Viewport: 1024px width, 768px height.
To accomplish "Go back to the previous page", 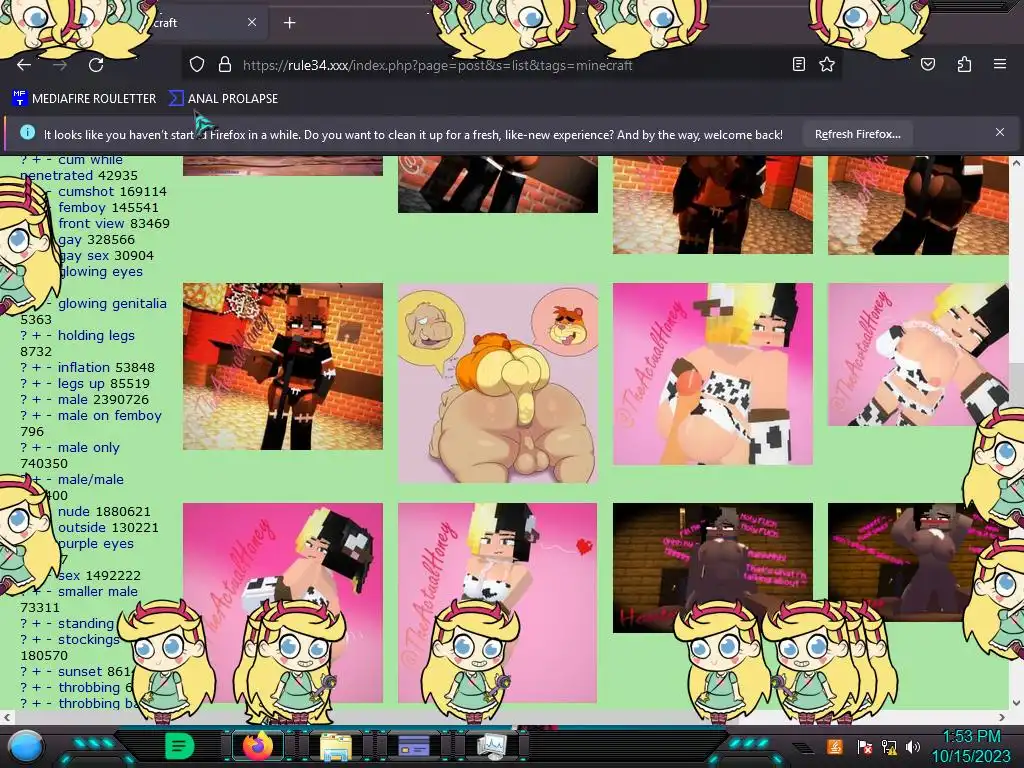I will point(24,65).
